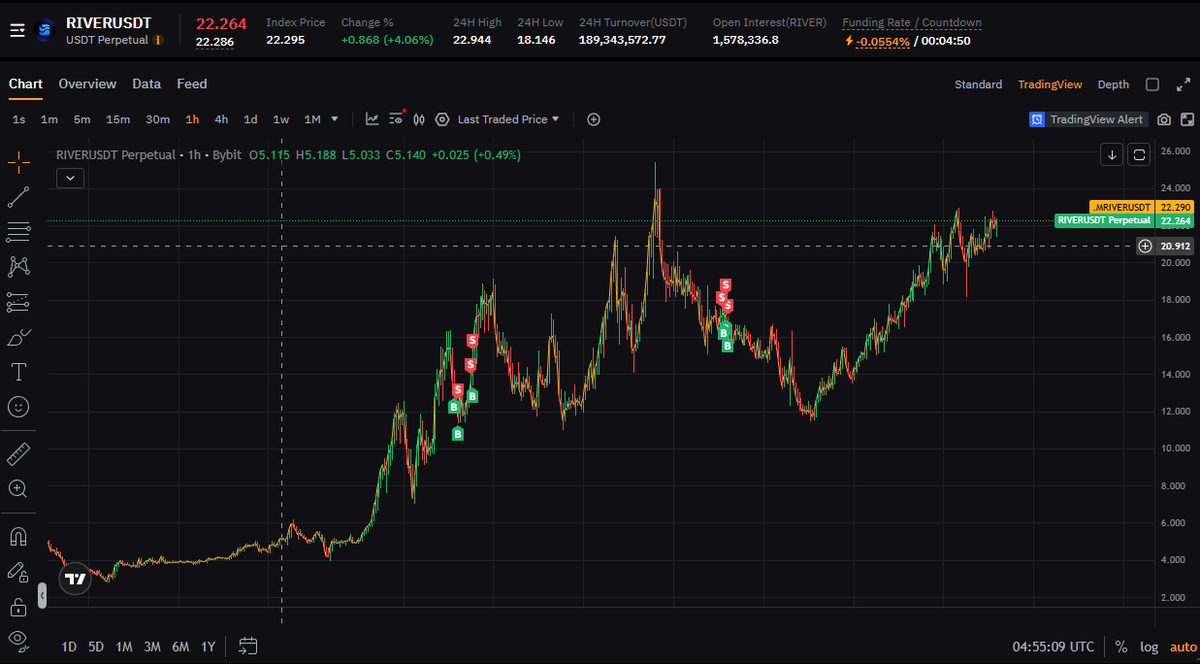Click the TradingView logo on the chart
The height and width of the screenshot is (664, 1200).
75,578
